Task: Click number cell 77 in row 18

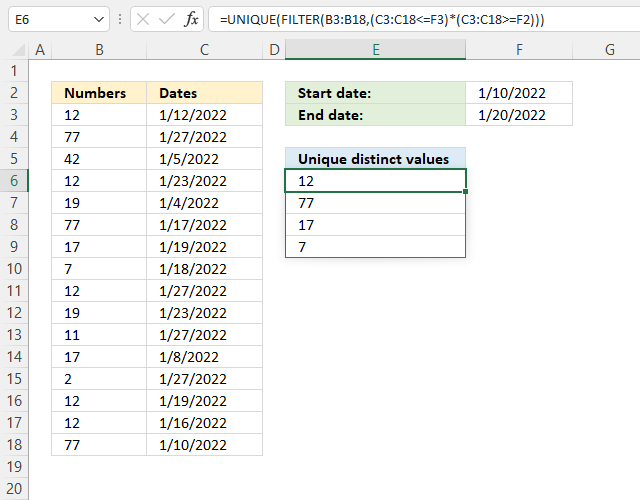Action: (99, 445)
